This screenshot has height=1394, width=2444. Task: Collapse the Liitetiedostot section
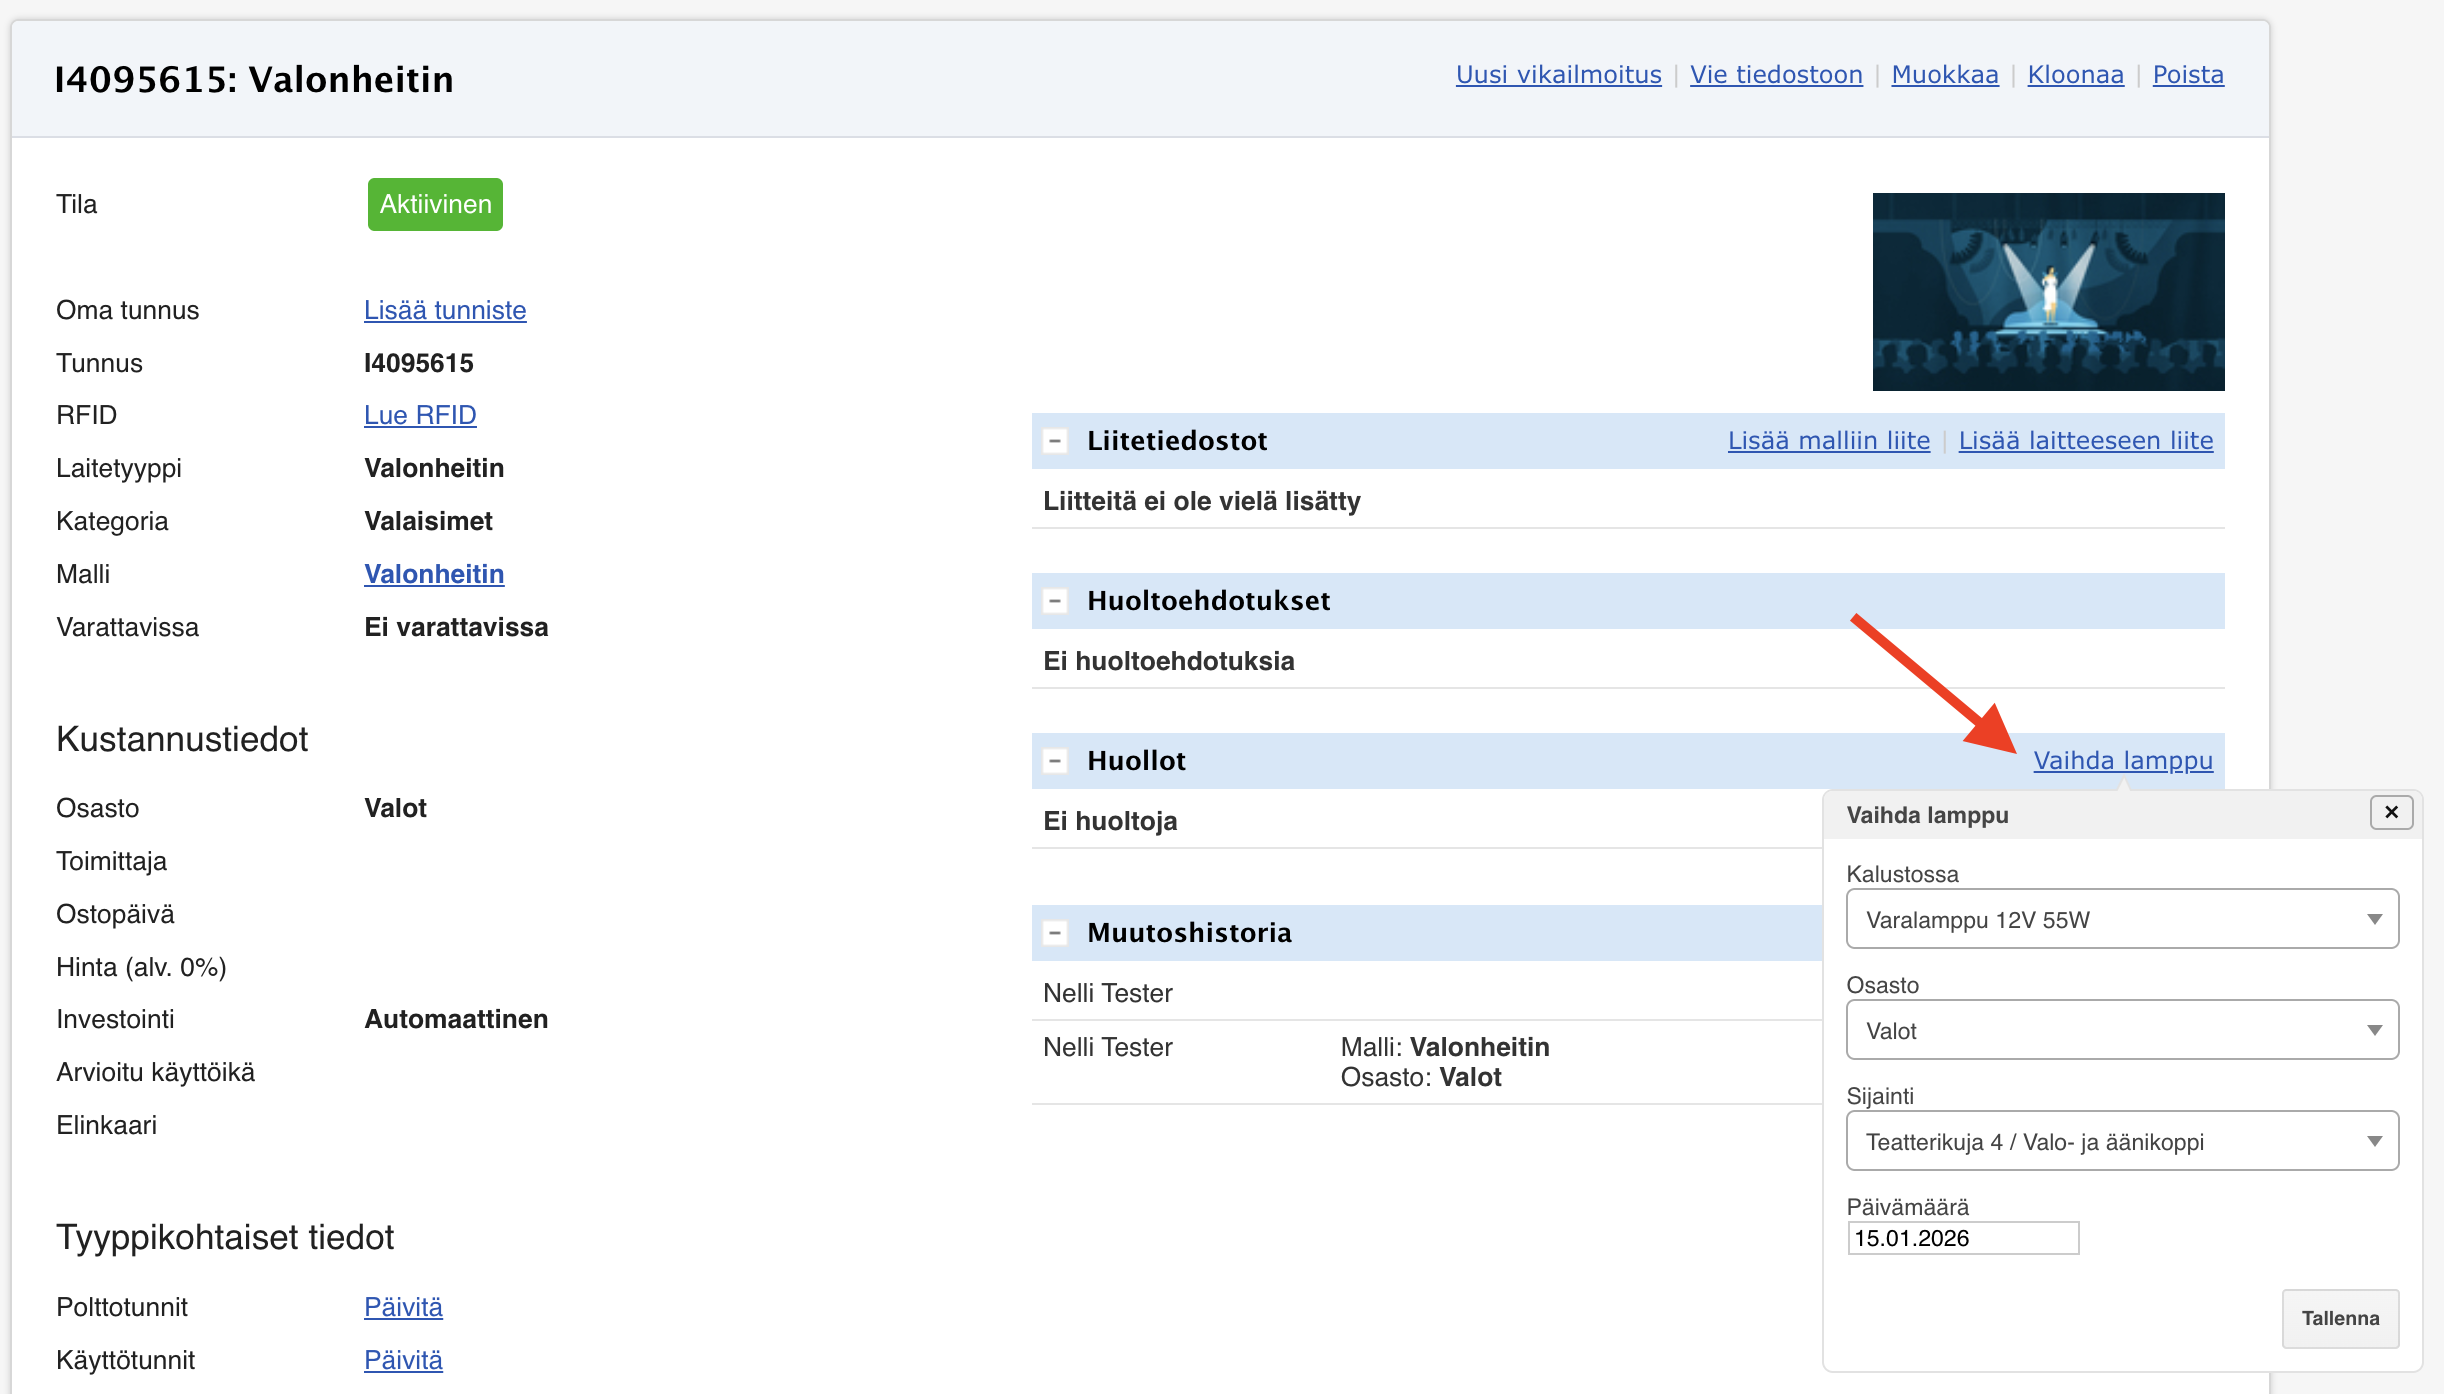(1054, 441)
